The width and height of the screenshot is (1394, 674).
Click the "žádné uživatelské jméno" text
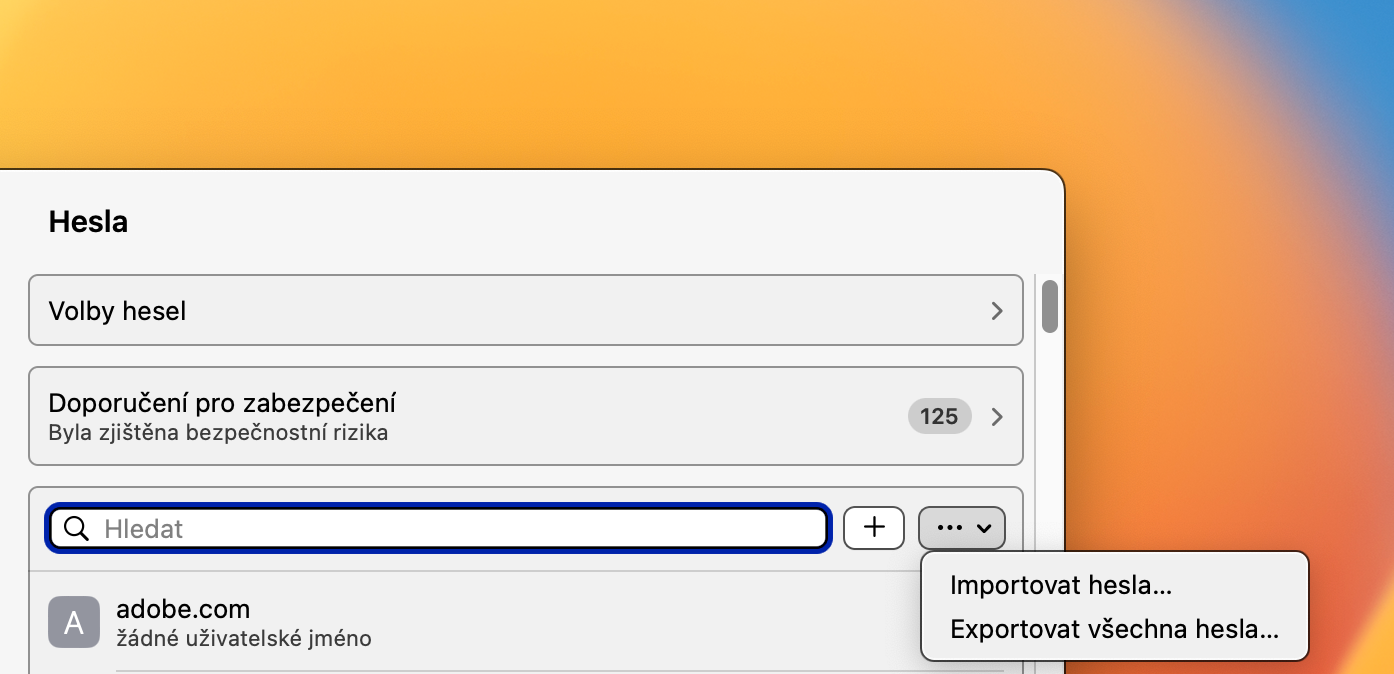click(244, 638)
